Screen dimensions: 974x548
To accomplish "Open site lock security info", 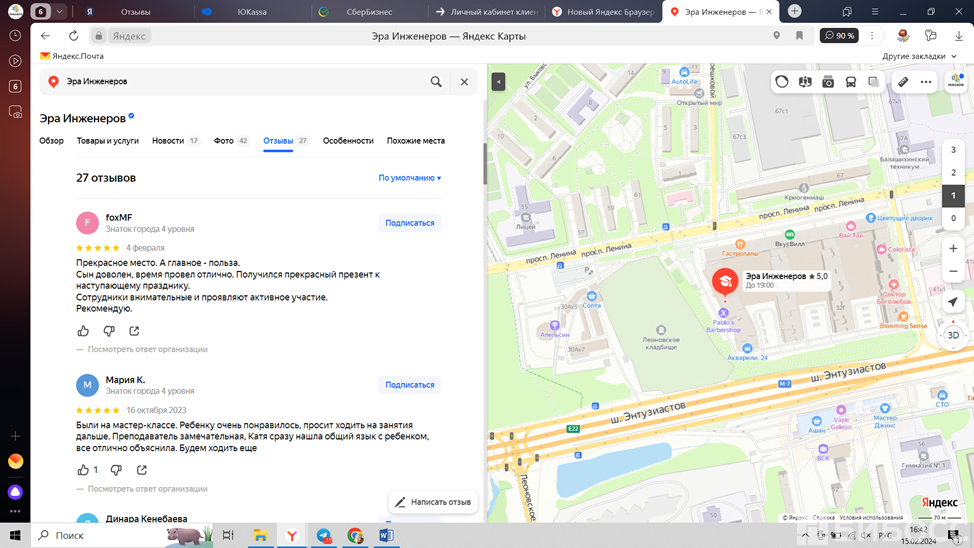I will coord(99,36).
